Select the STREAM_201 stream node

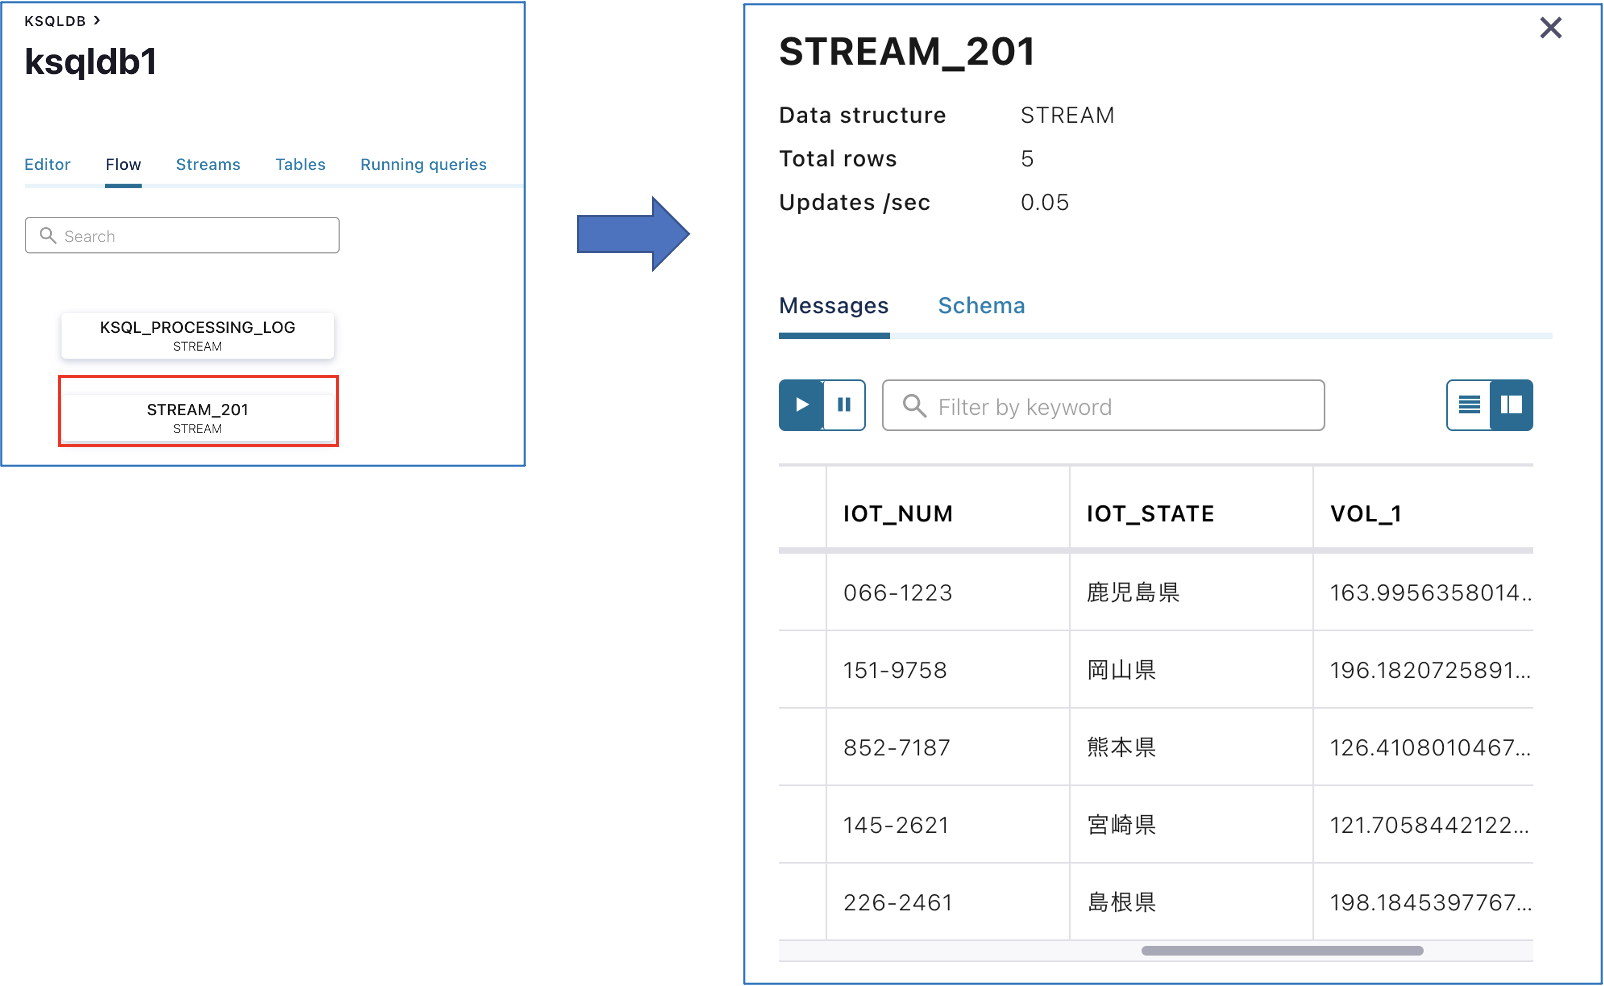point(197,418)
